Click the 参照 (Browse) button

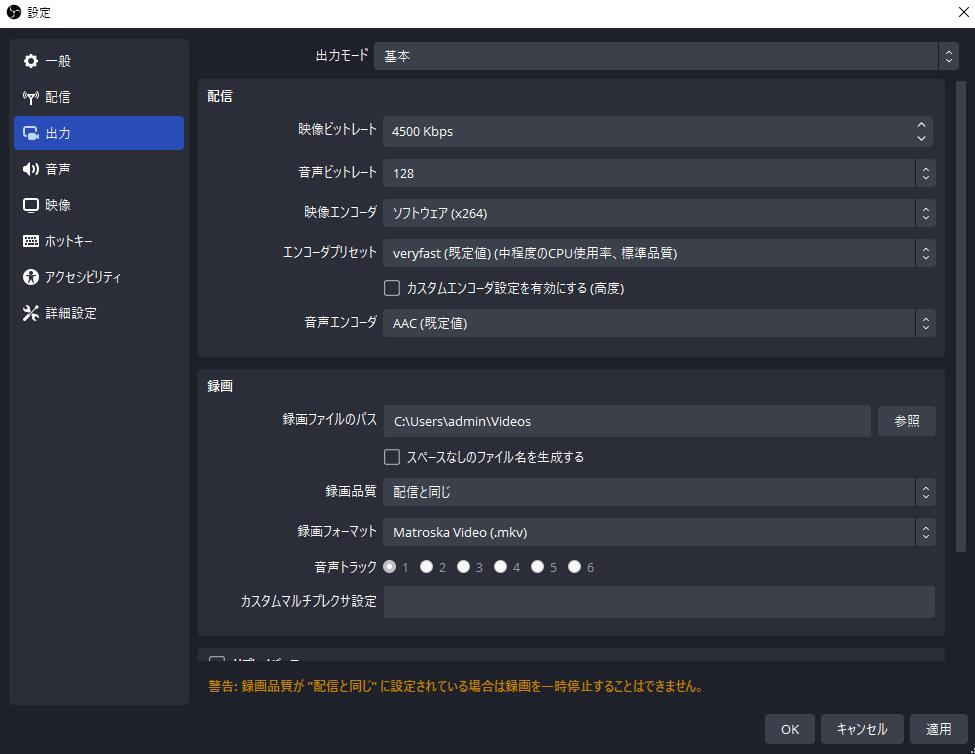(906, 421)
